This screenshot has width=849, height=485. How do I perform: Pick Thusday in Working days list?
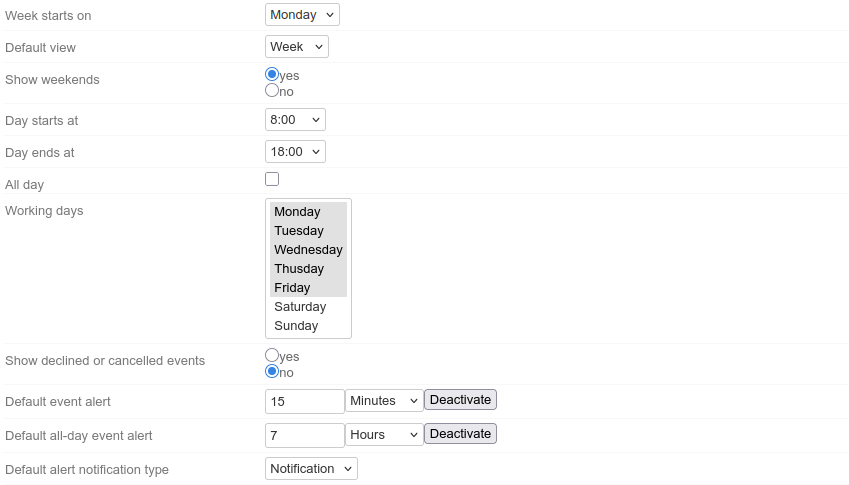click(299, 269)
